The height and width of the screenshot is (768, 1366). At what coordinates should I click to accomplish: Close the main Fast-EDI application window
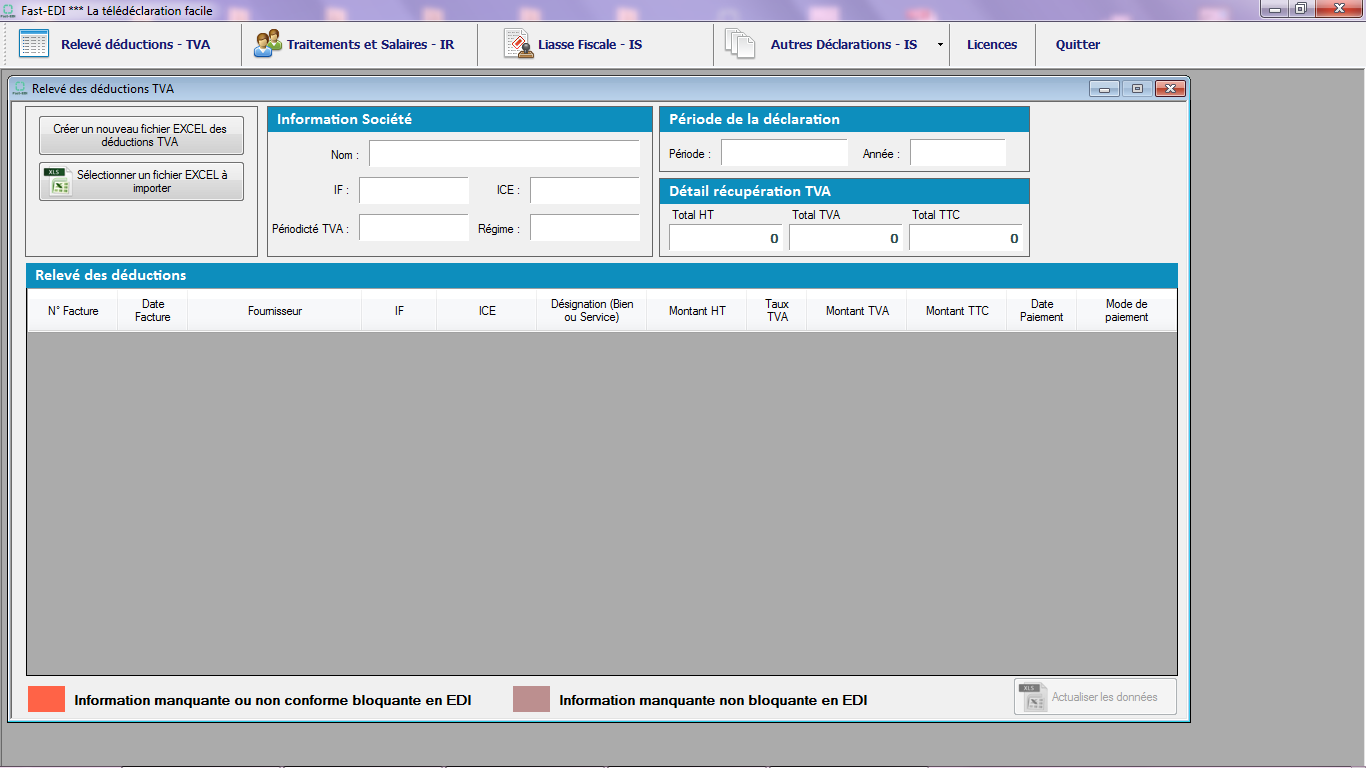[x=1338, y=9]
